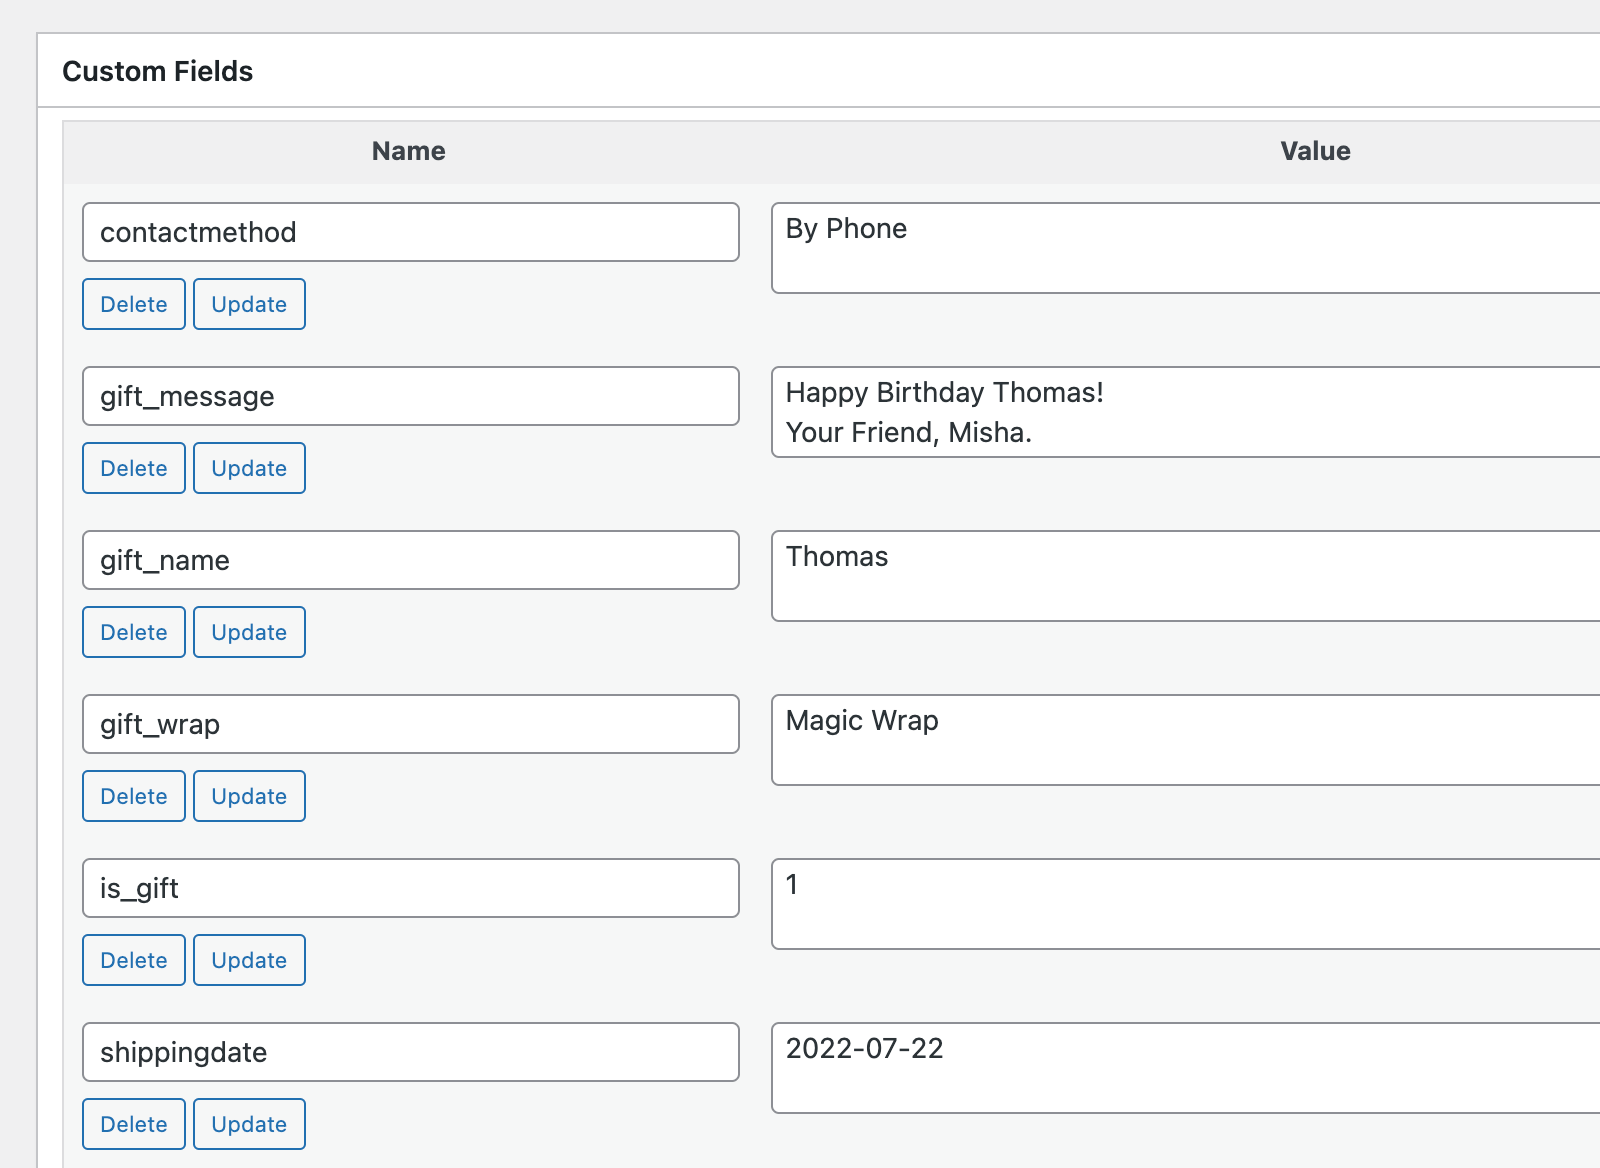Update the shippingdate custom field

click(249, 1124)
